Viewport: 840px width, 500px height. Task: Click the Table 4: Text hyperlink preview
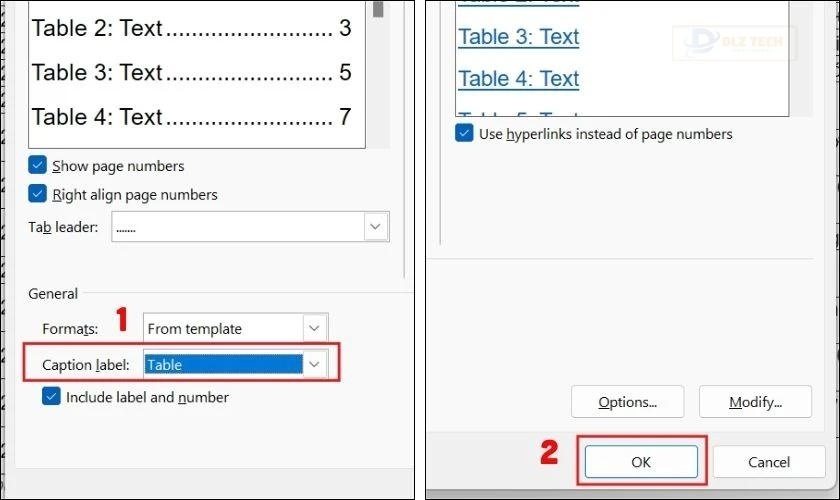[519, 79]
